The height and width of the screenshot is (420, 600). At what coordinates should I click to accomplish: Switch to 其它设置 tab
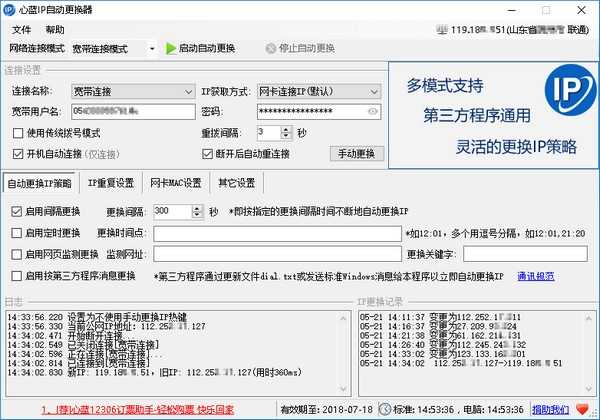236,183
